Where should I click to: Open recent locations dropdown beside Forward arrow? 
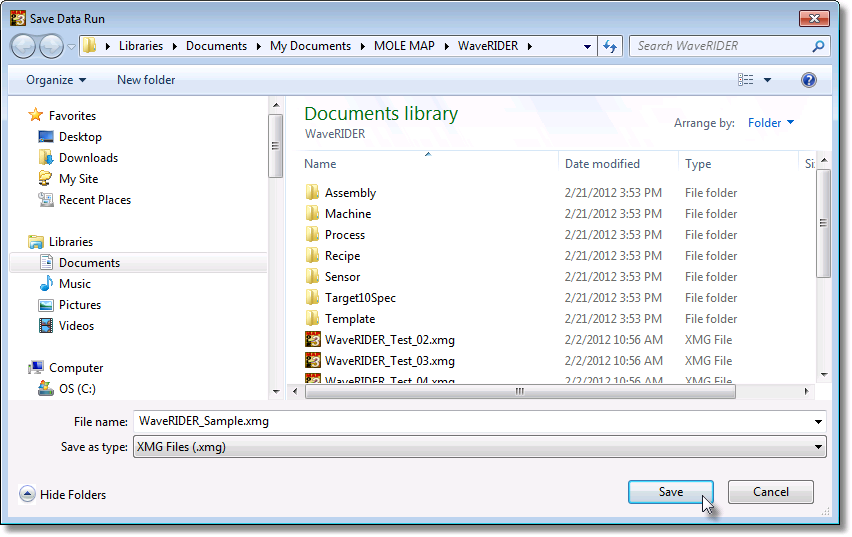(71, 47)
